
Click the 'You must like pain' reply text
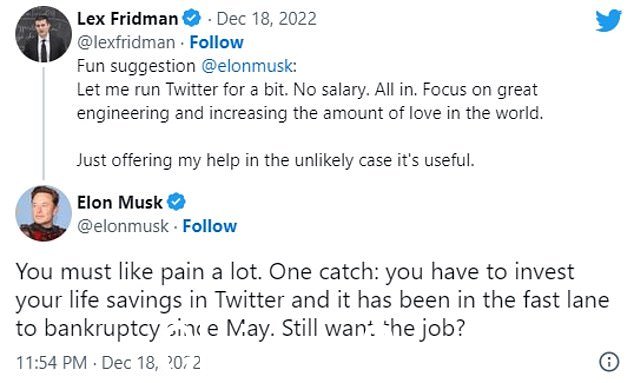313,300
